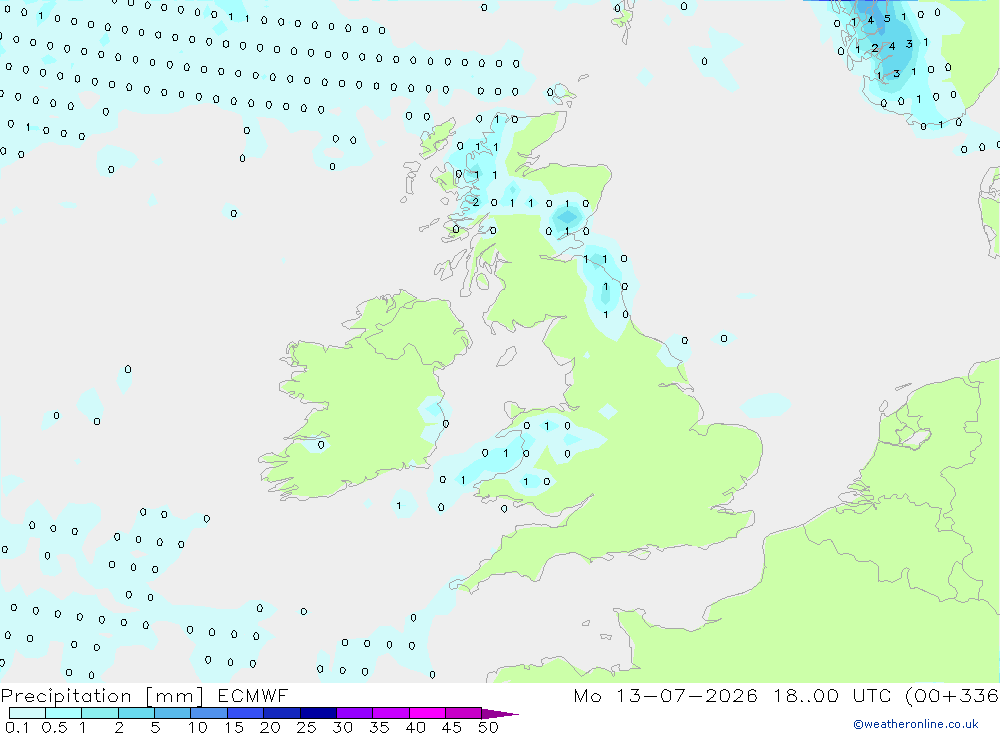Click the blue 15–20 legend swatch
The image size is (1000, 733).
coord(246,713)
